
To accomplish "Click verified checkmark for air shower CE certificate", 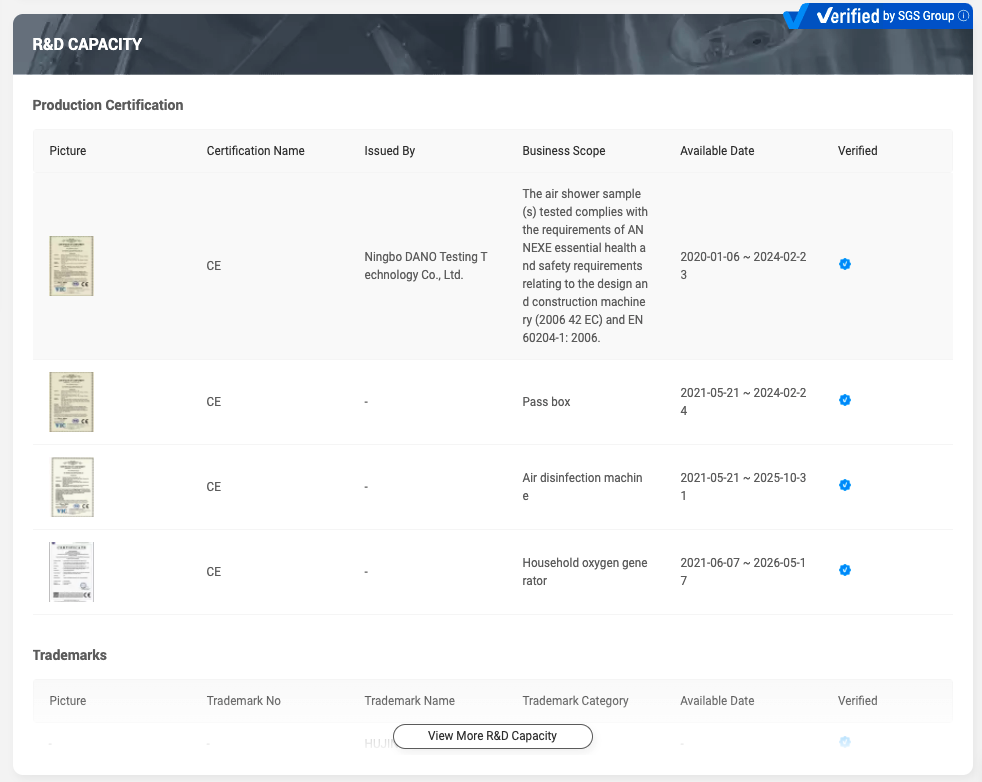I will click(845, 265).
